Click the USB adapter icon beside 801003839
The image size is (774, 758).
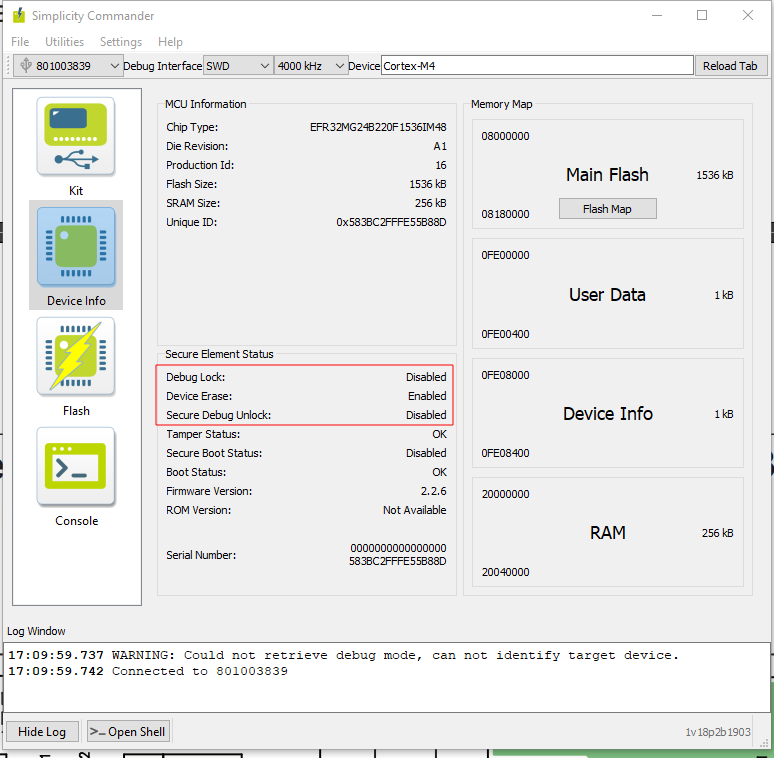[x=26, y=65]
